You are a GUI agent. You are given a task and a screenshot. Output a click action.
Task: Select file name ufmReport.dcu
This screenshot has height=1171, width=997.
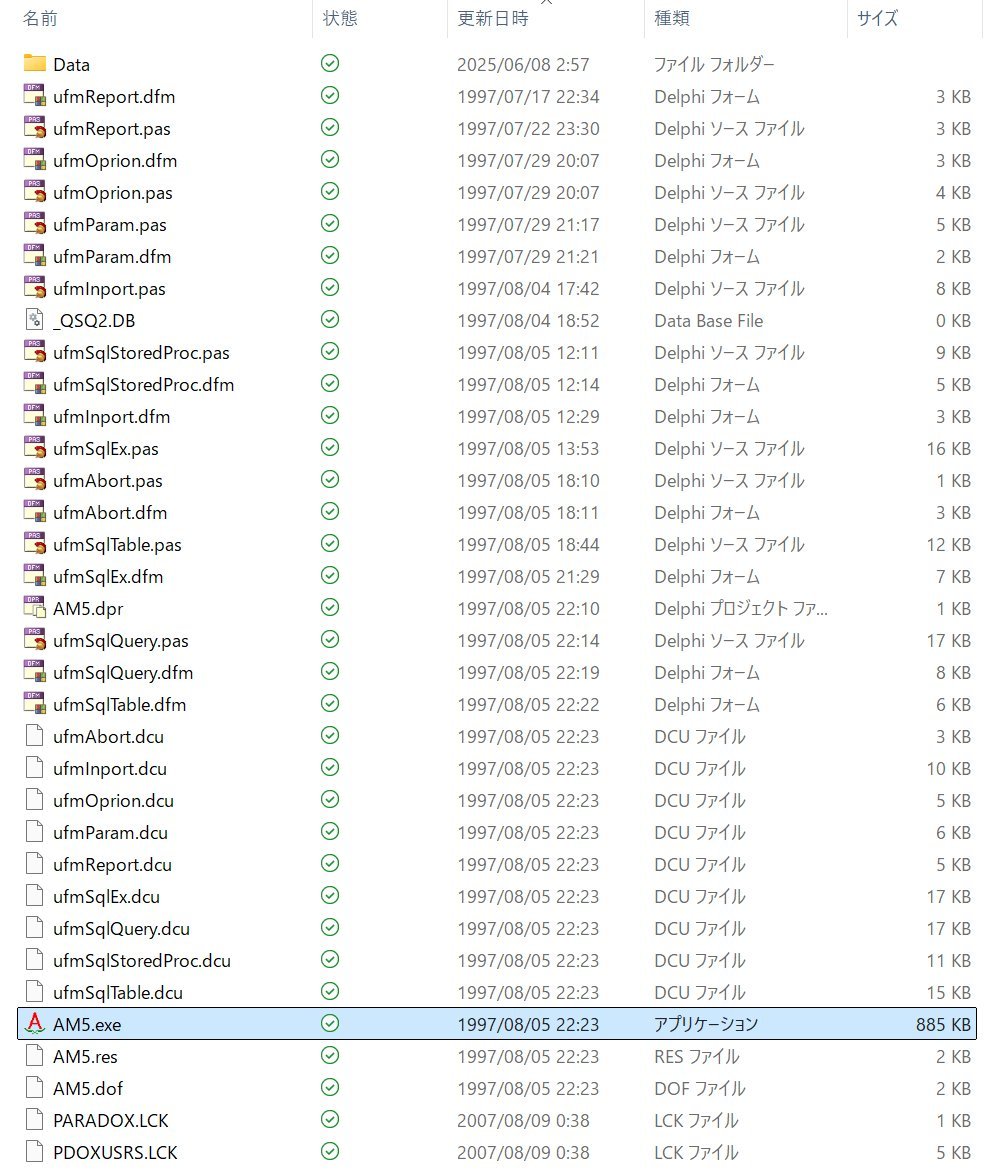pos(113,865)
